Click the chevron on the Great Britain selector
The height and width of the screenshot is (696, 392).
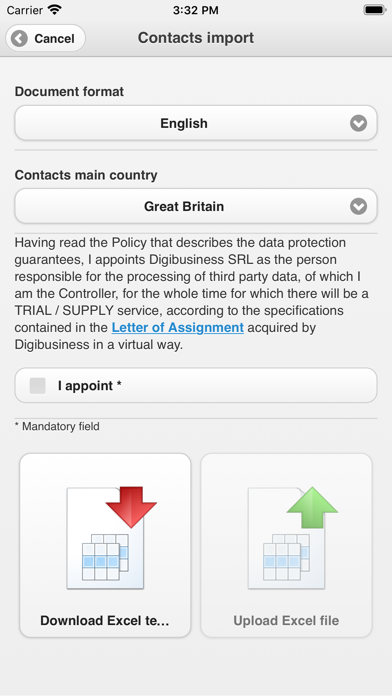(358, 206)
